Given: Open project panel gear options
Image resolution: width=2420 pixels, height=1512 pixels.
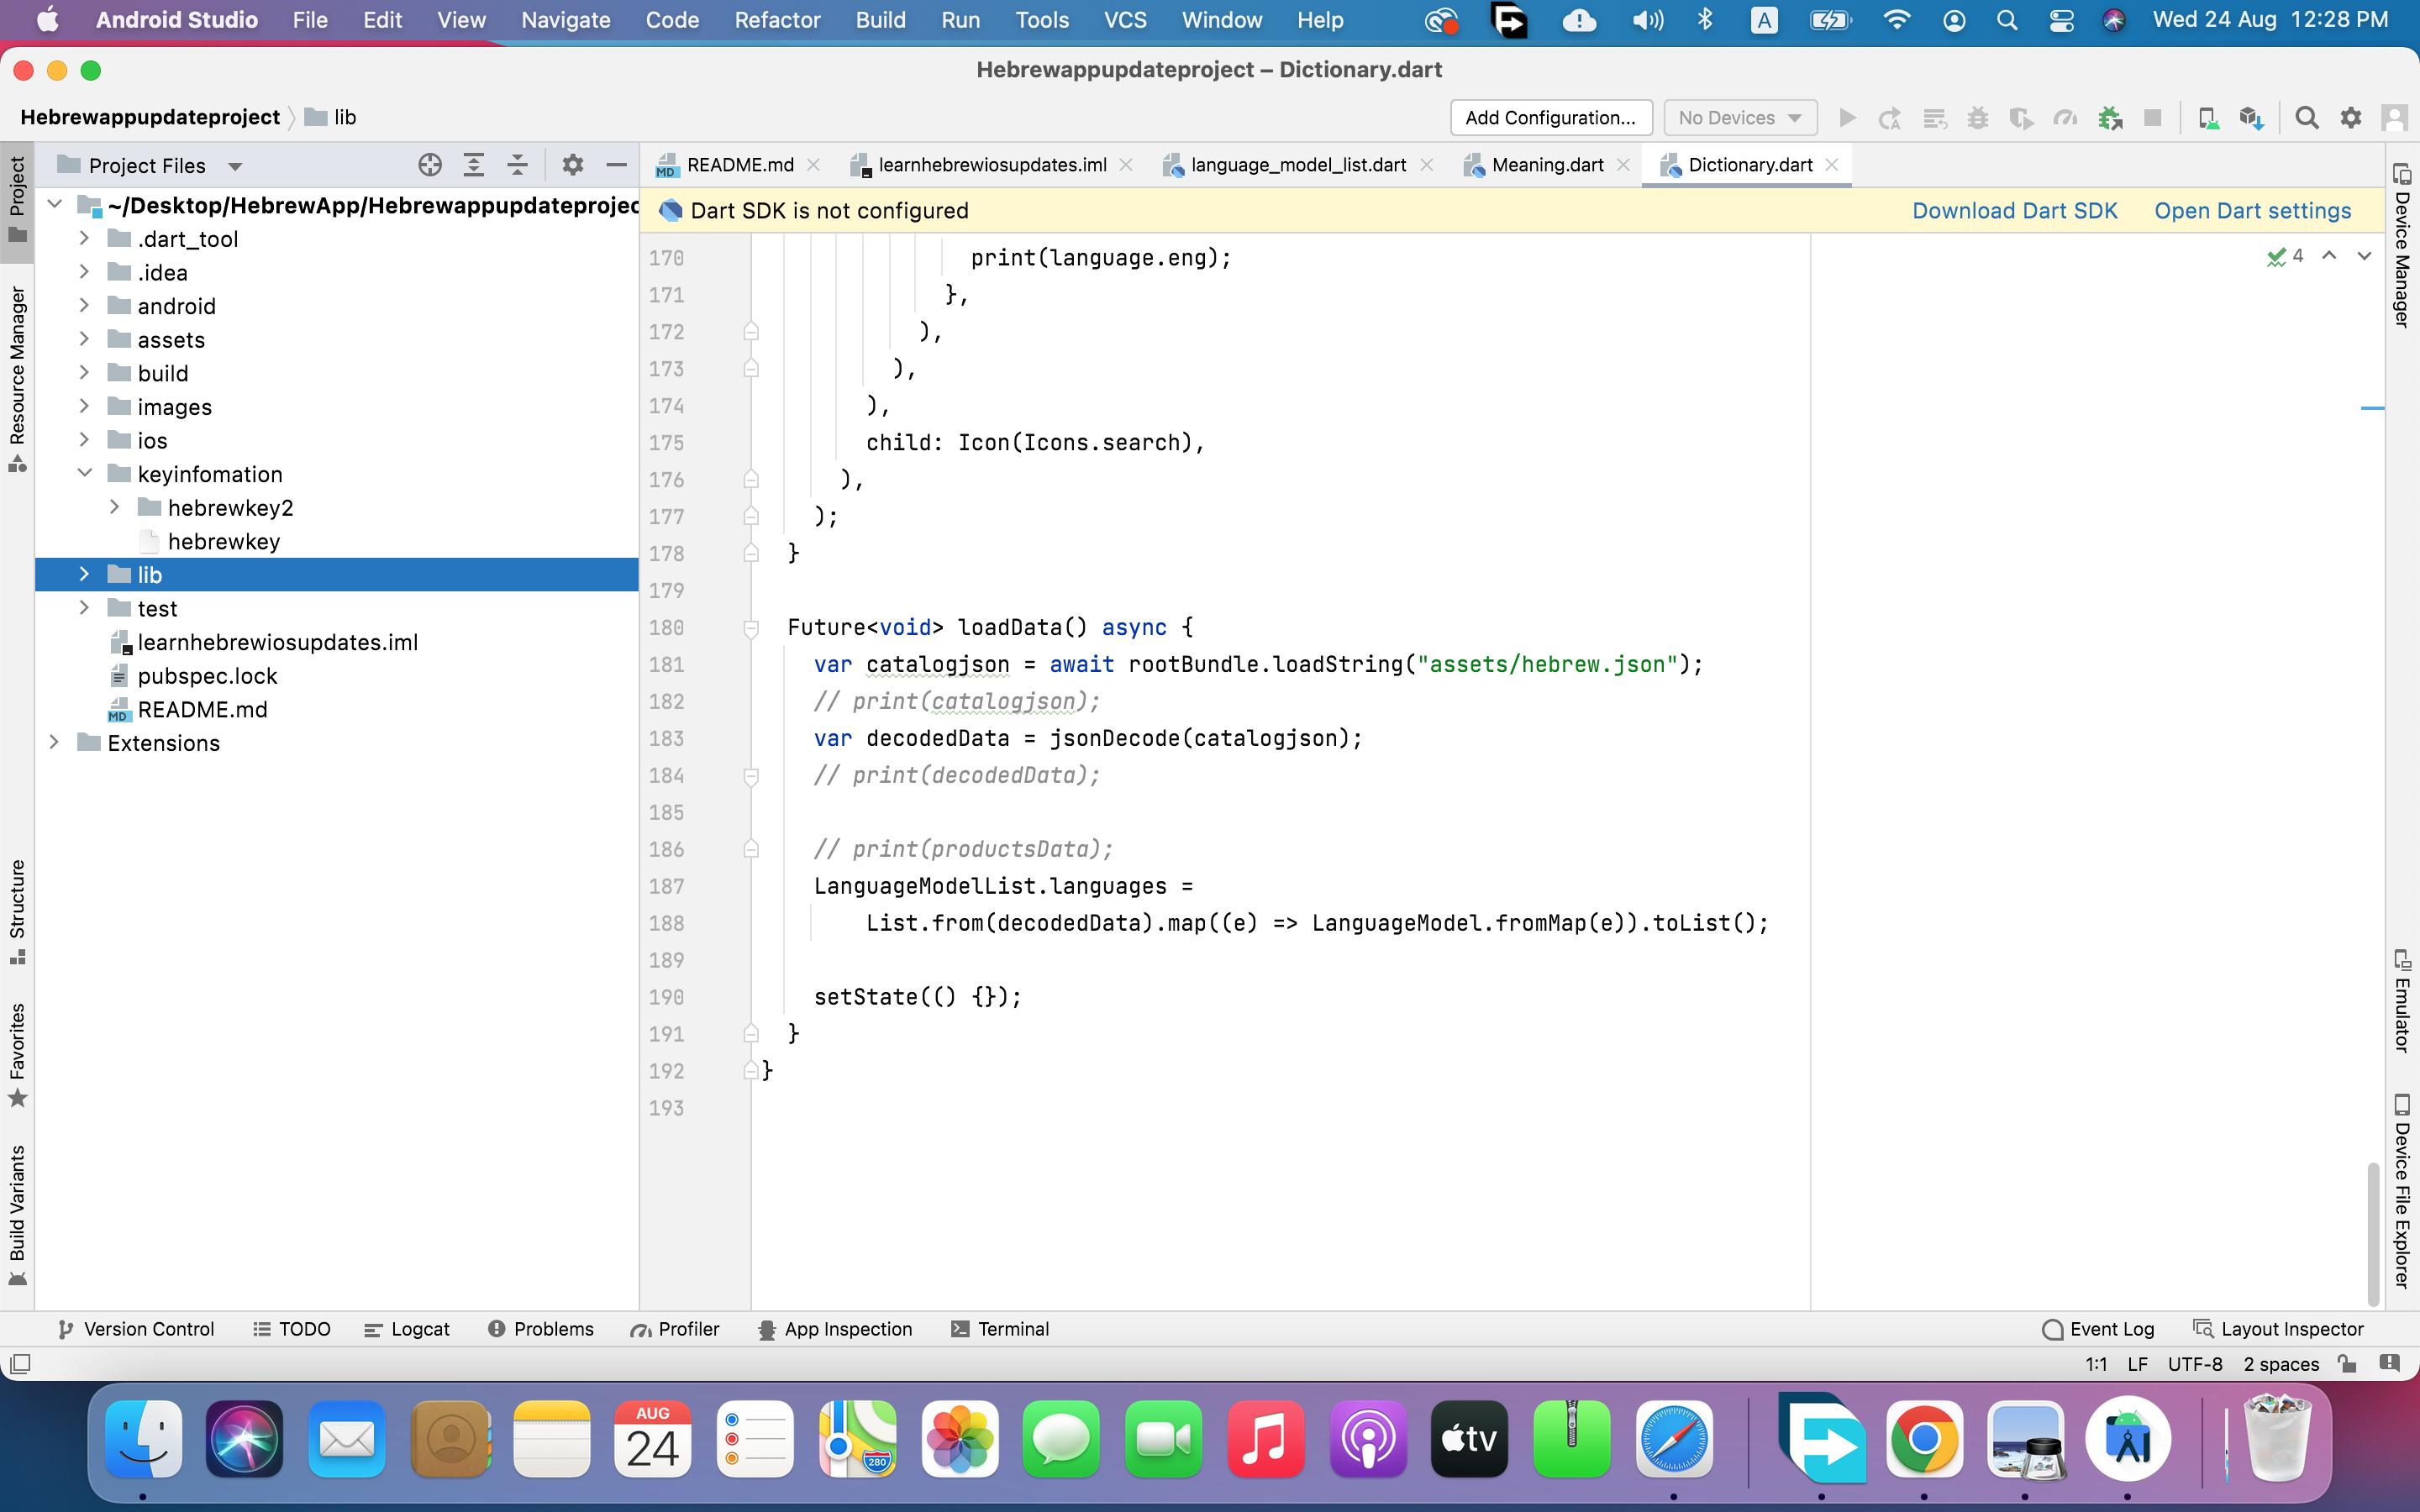Looking at the screenshot, I should coord(572,165).
